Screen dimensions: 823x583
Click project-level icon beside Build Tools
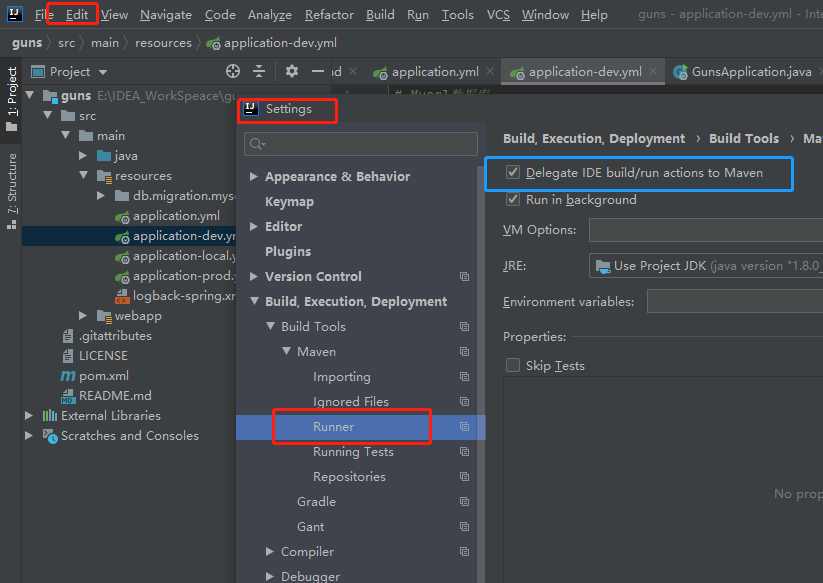click(464, 326)
